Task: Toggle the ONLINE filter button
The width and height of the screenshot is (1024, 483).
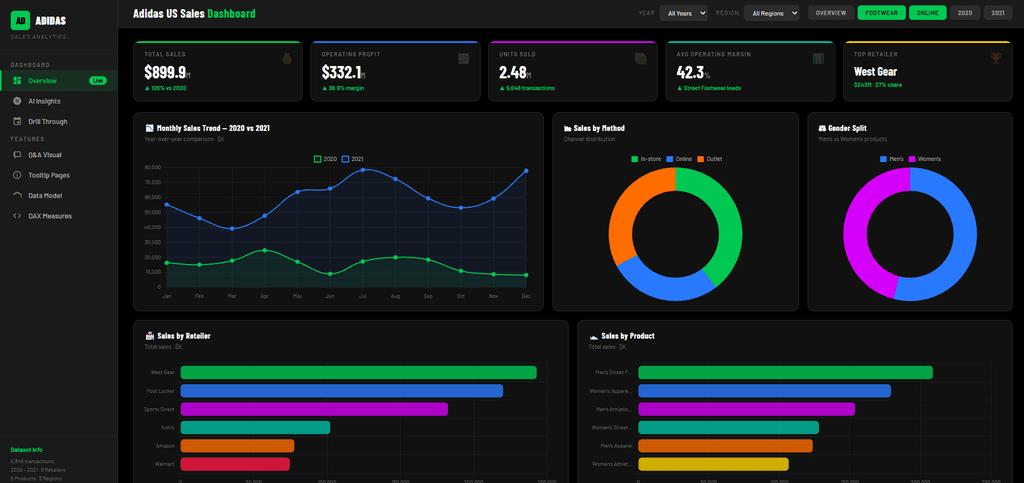Action: pyautogui.click(x=927, y=13)
